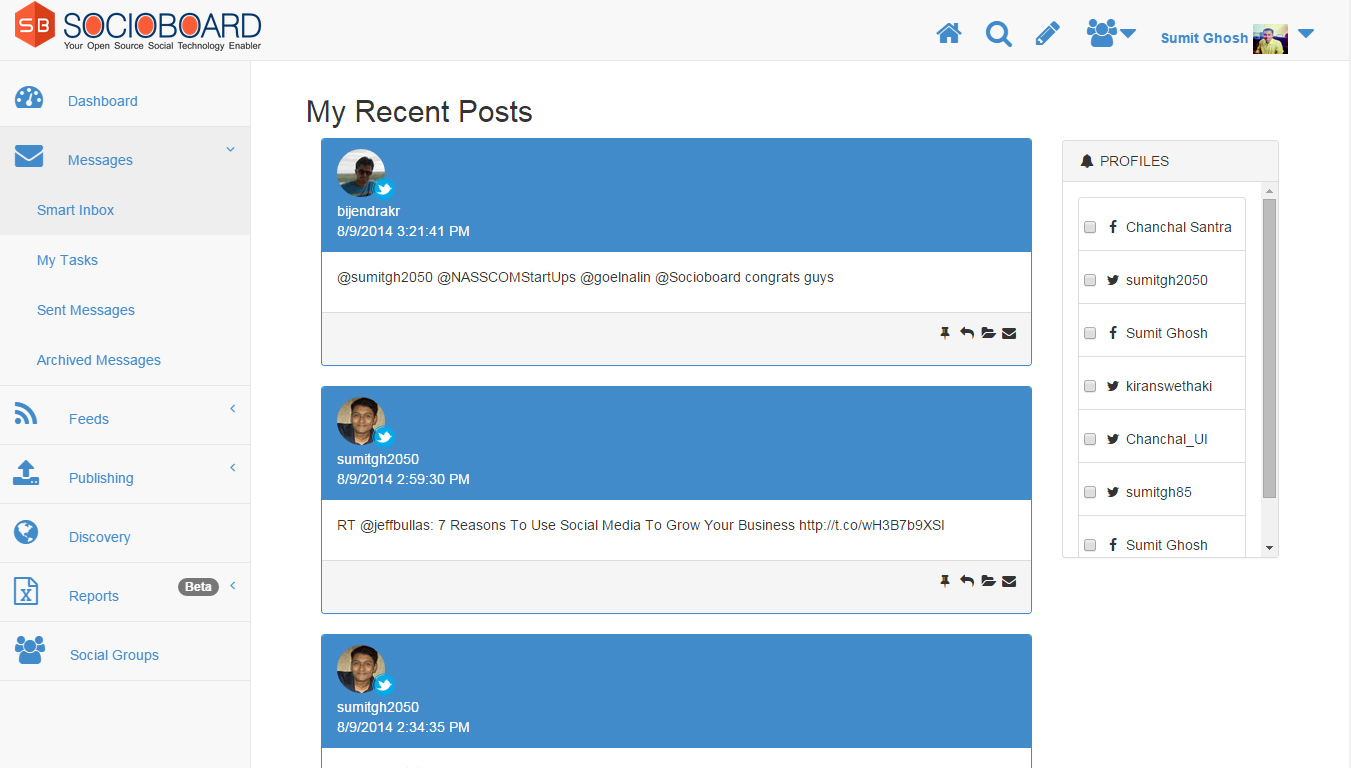Open the home icon in header

coord(949,34)
